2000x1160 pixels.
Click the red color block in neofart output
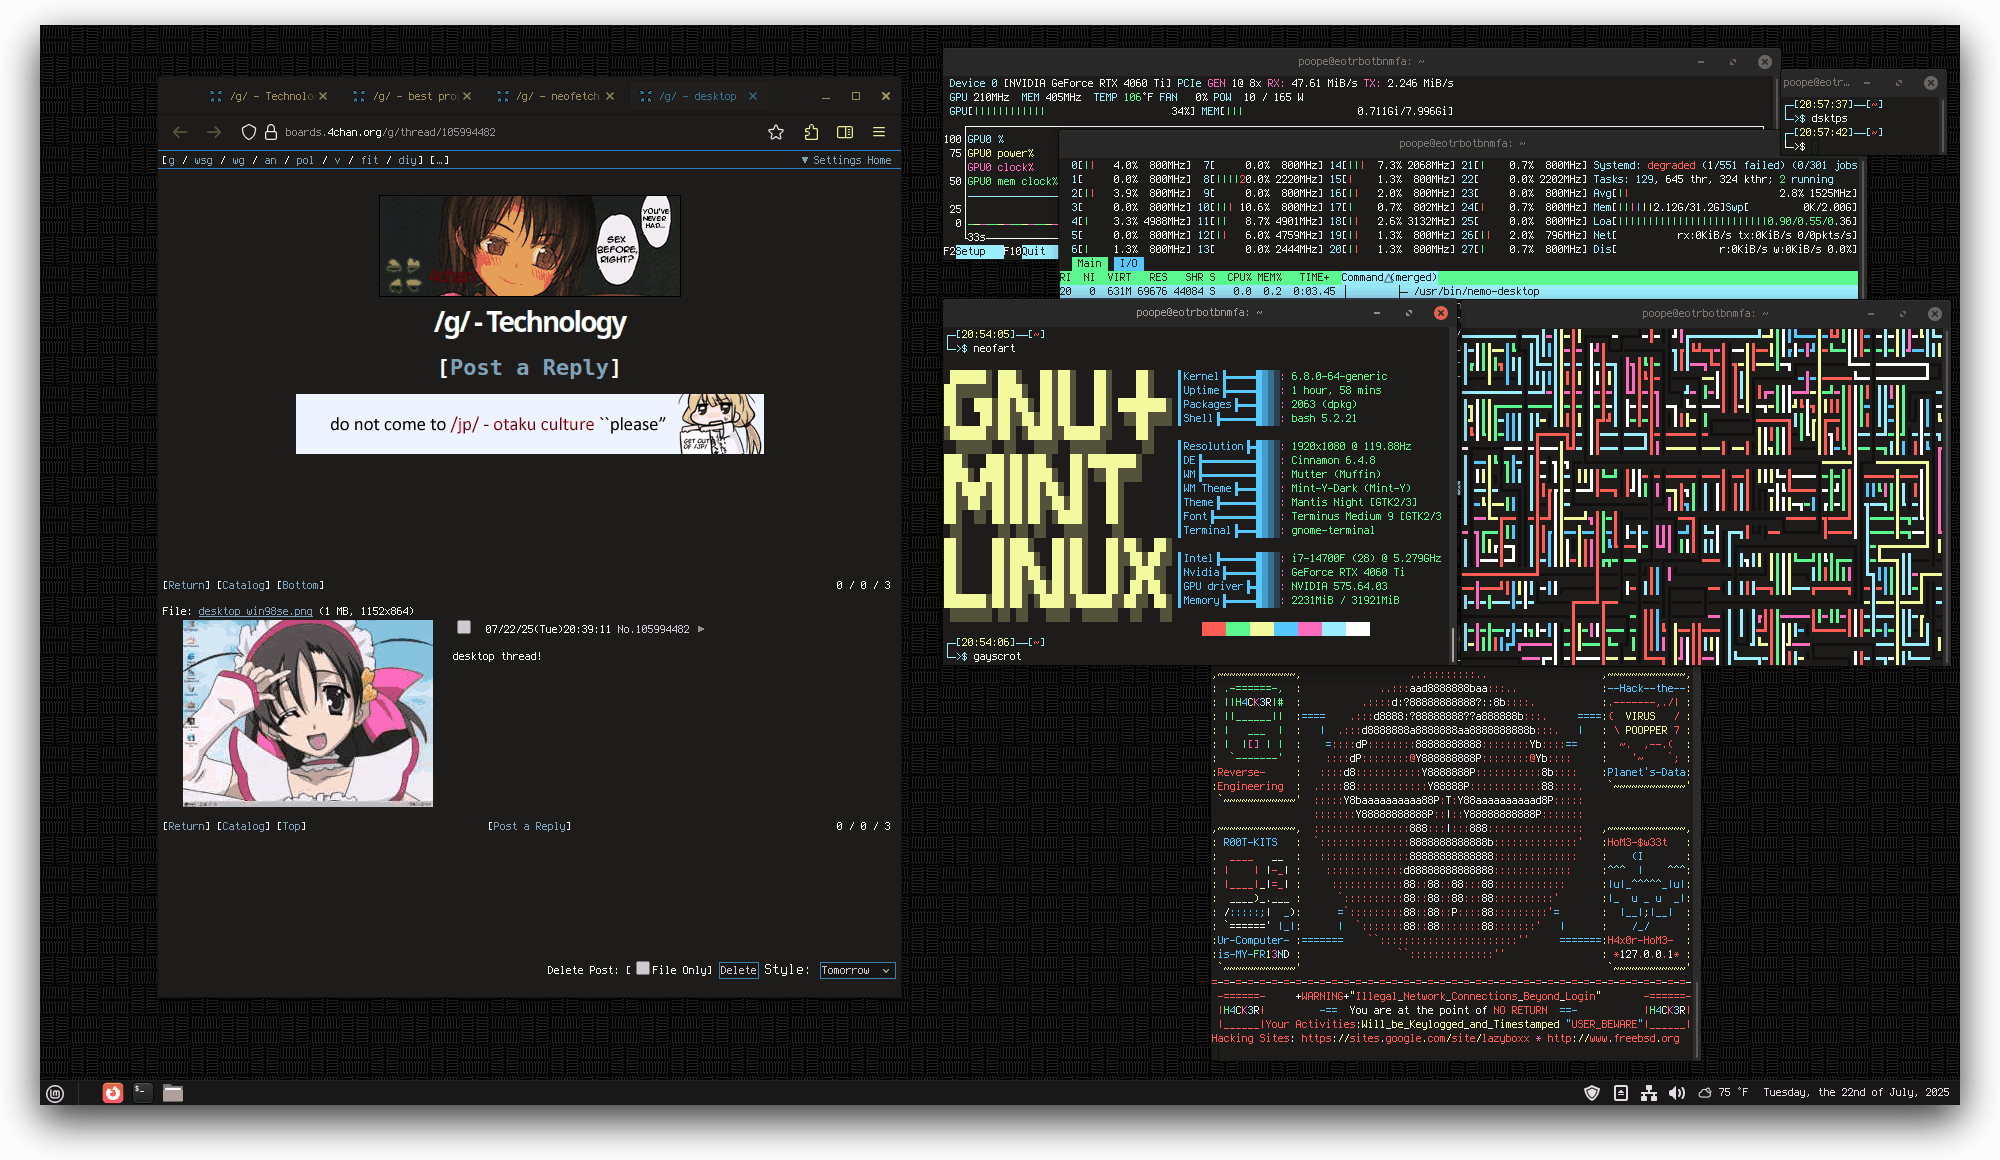click(1213, 629)
